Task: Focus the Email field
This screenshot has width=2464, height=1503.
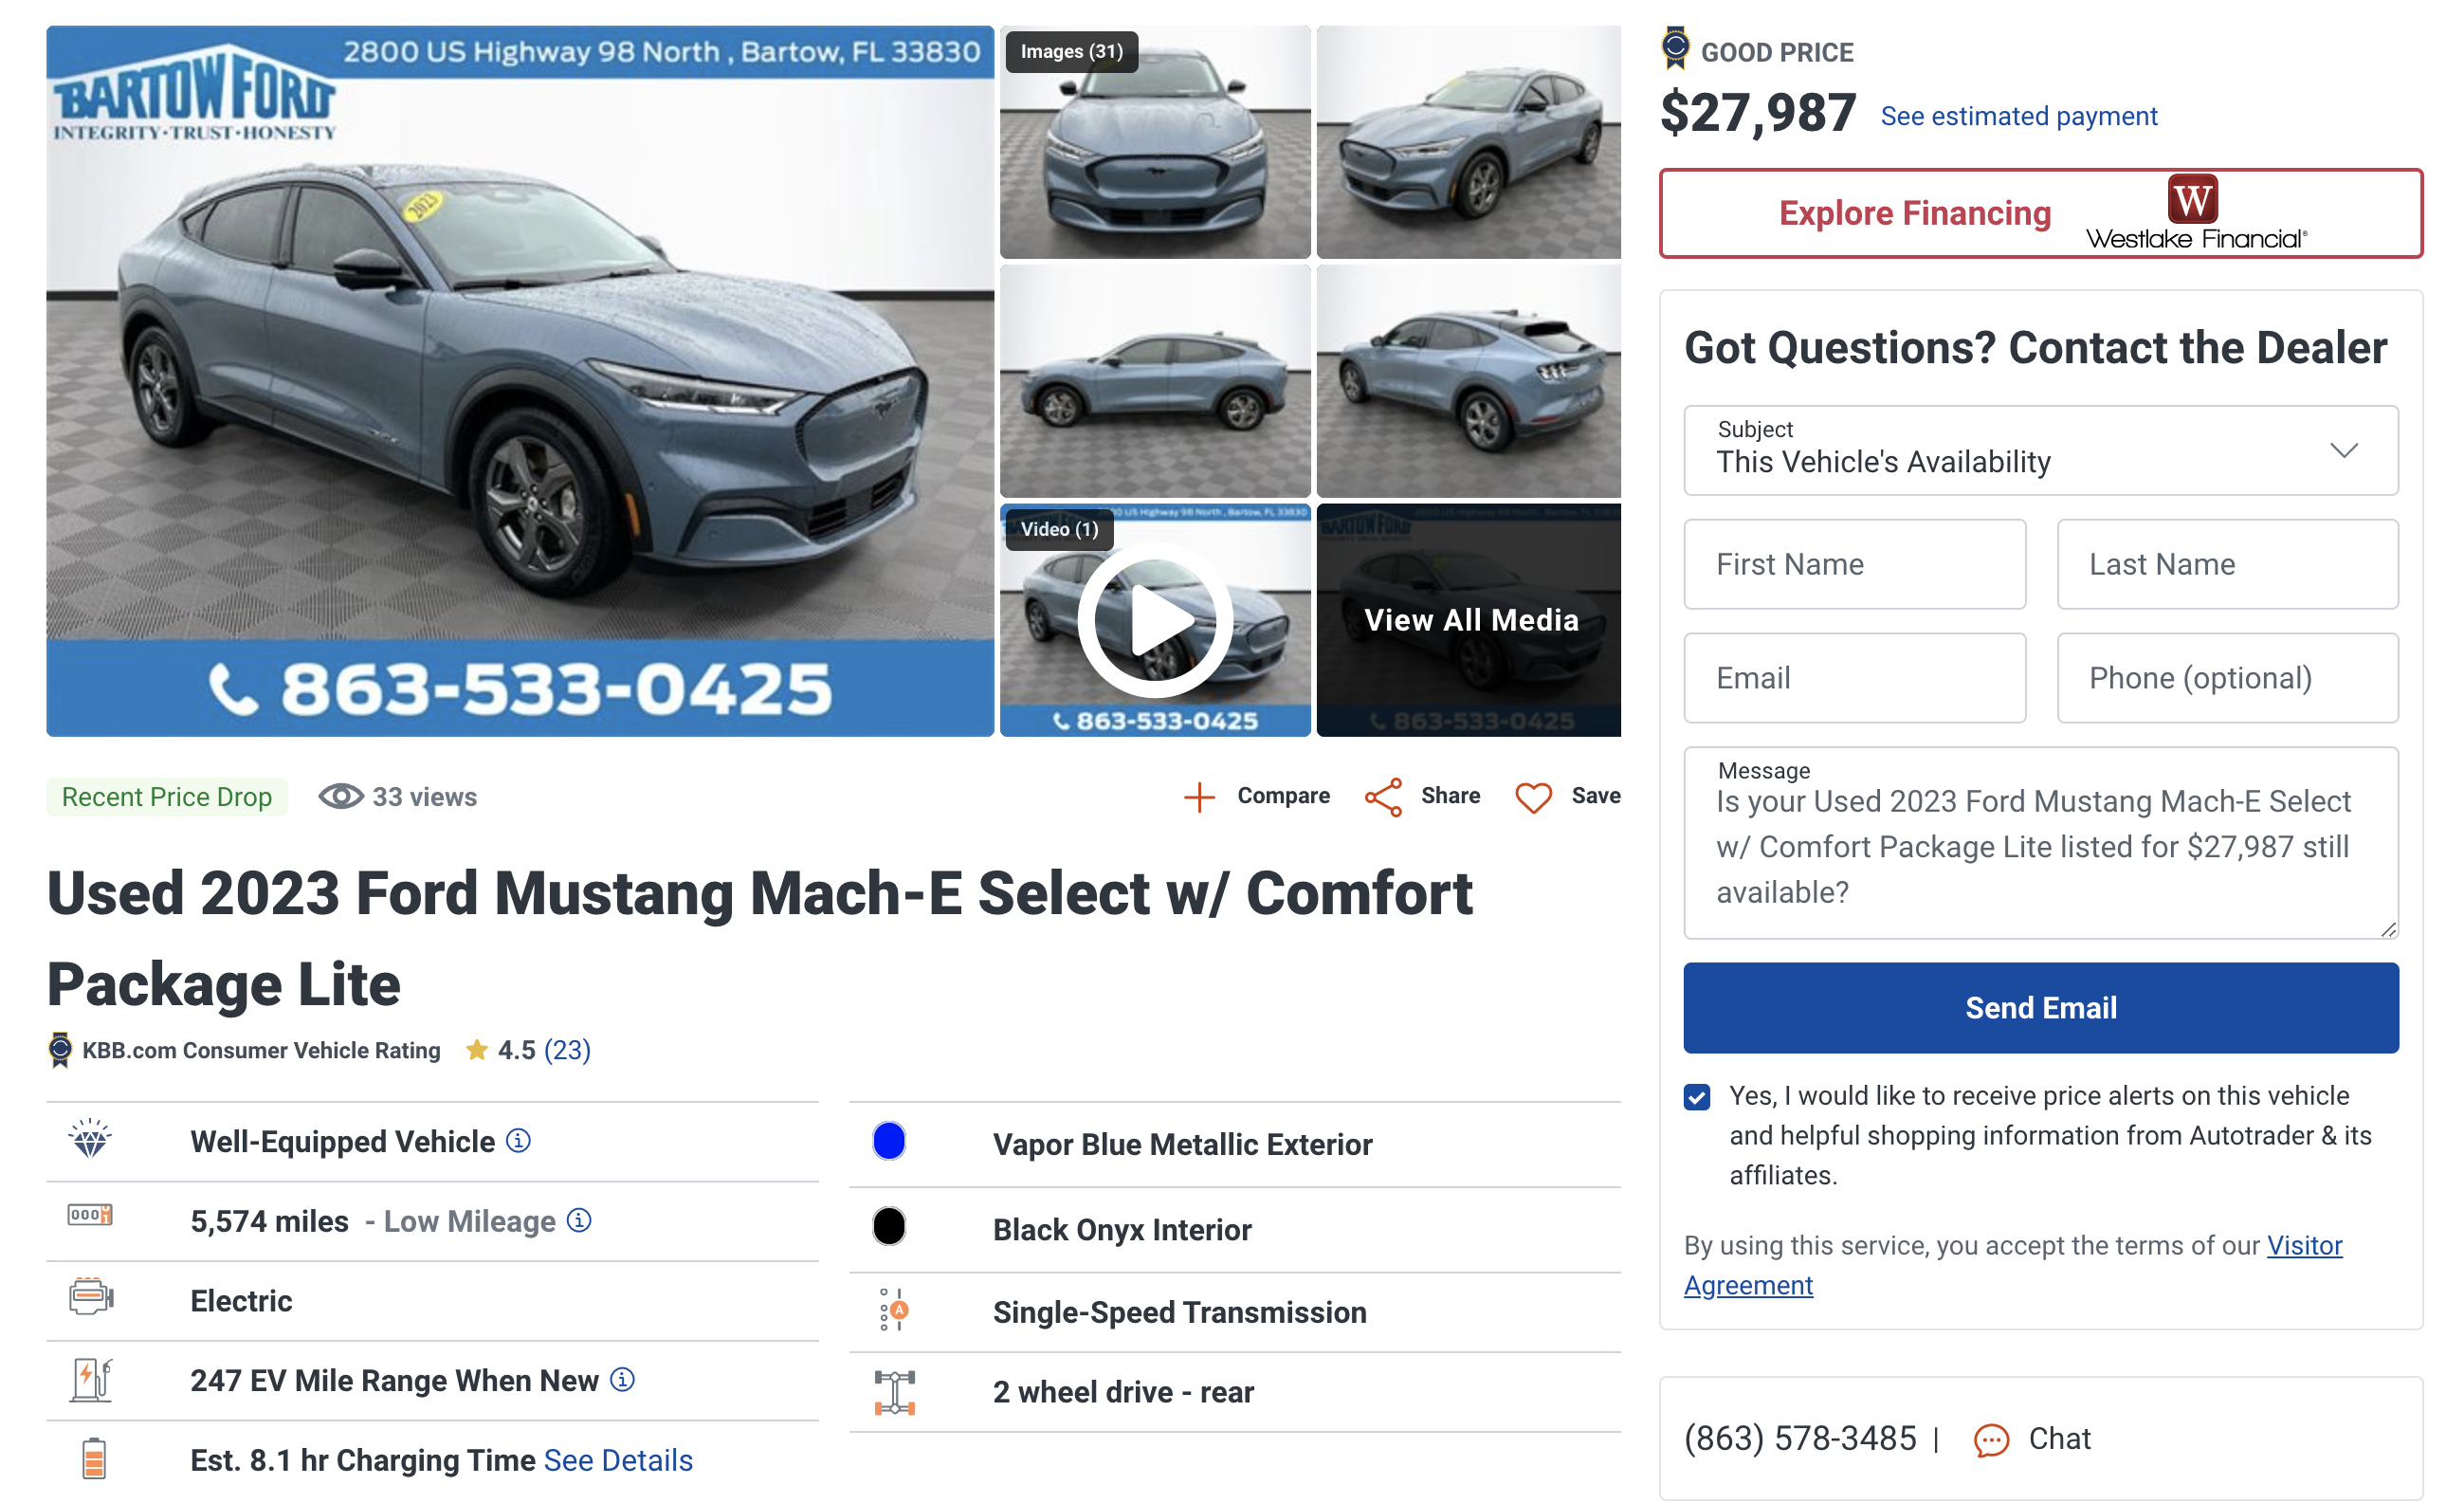Action: click(1855, 678)
